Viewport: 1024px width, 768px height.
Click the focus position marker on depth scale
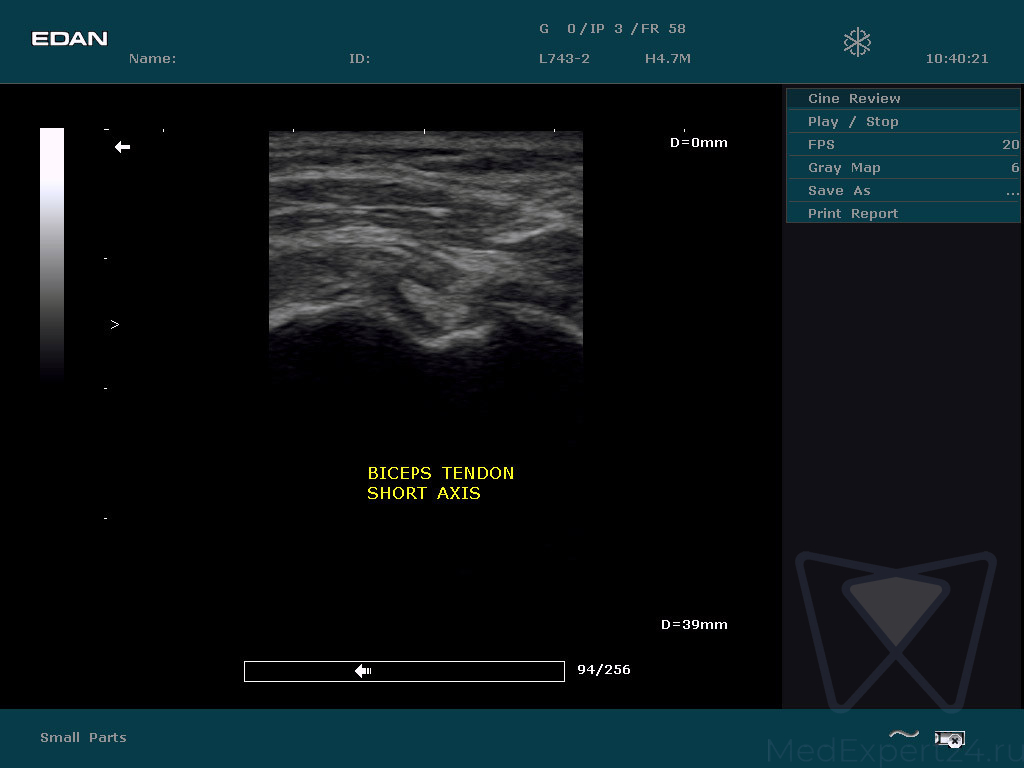[114, 324]
